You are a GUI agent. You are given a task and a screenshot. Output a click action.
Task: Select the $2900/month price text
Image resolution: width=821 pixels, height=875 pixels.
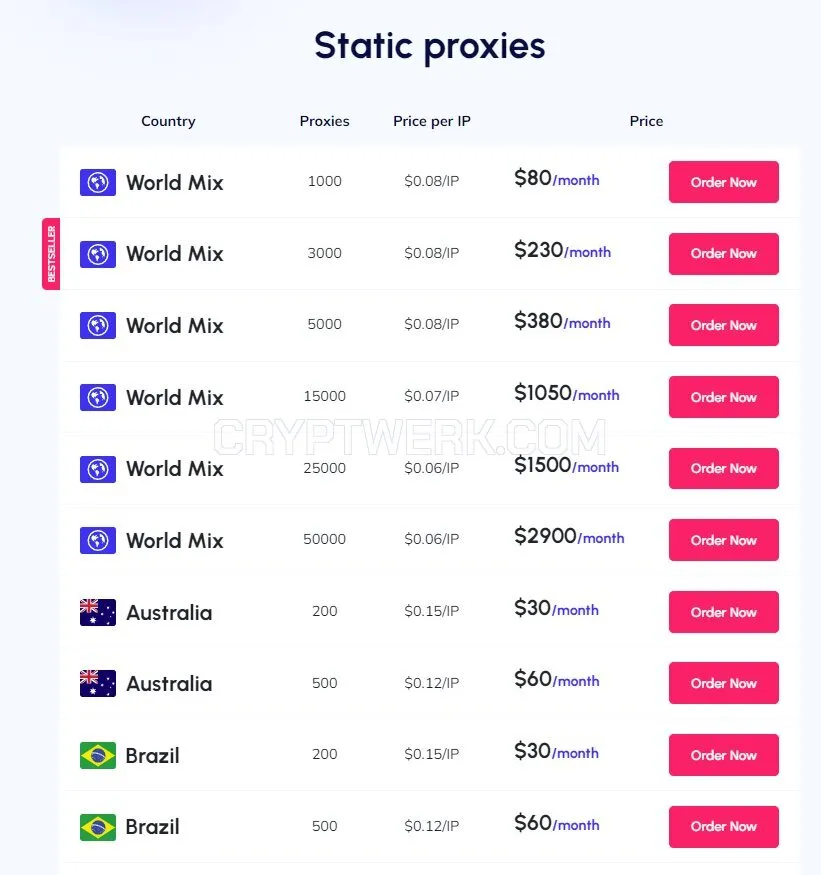(x=569, y=536)
